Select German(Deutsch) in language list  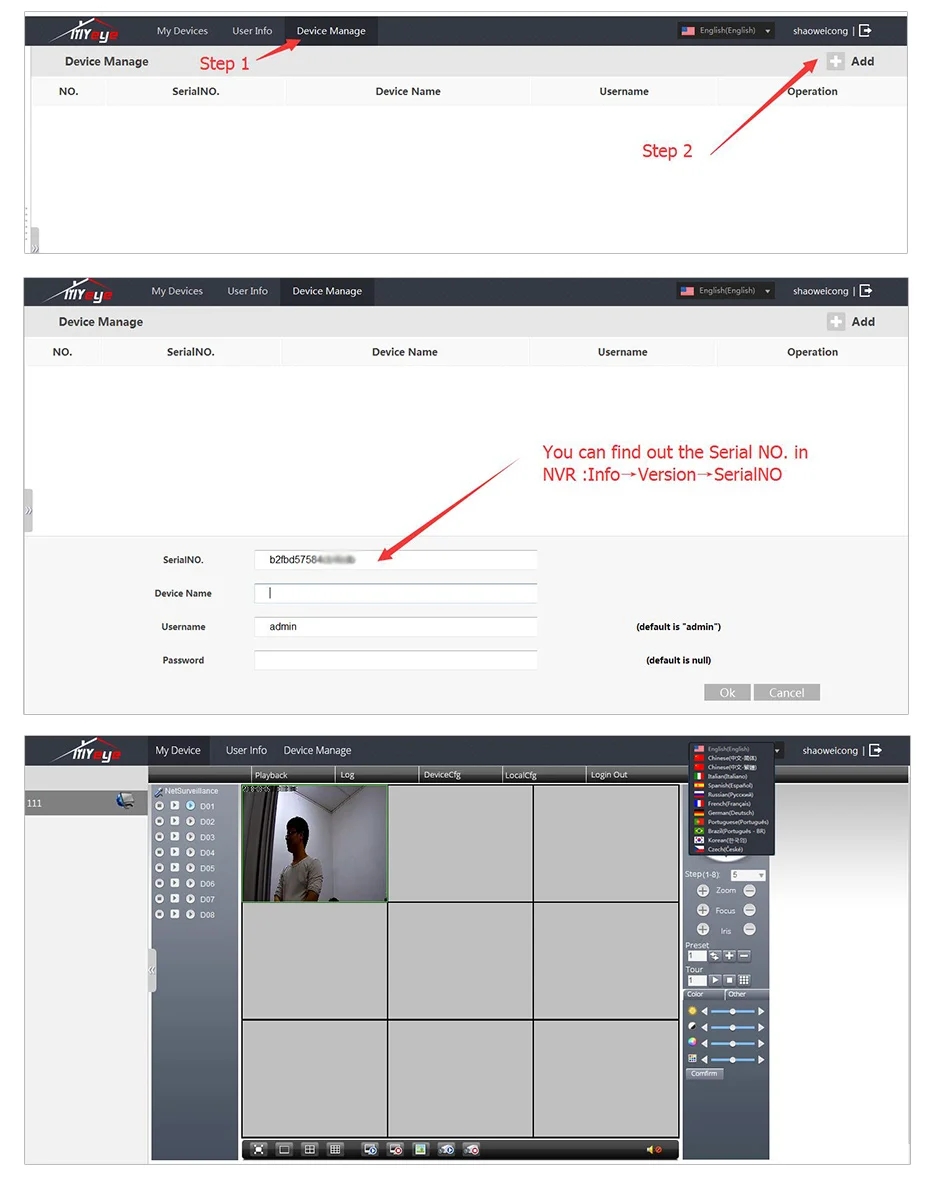pos(730,812)
